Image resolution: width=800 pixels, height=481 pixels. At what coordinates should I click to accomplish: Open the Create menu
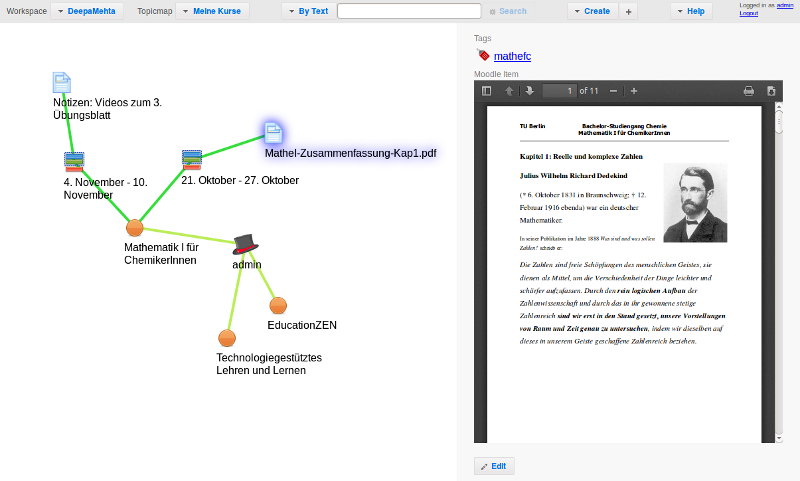pos(592,11)
